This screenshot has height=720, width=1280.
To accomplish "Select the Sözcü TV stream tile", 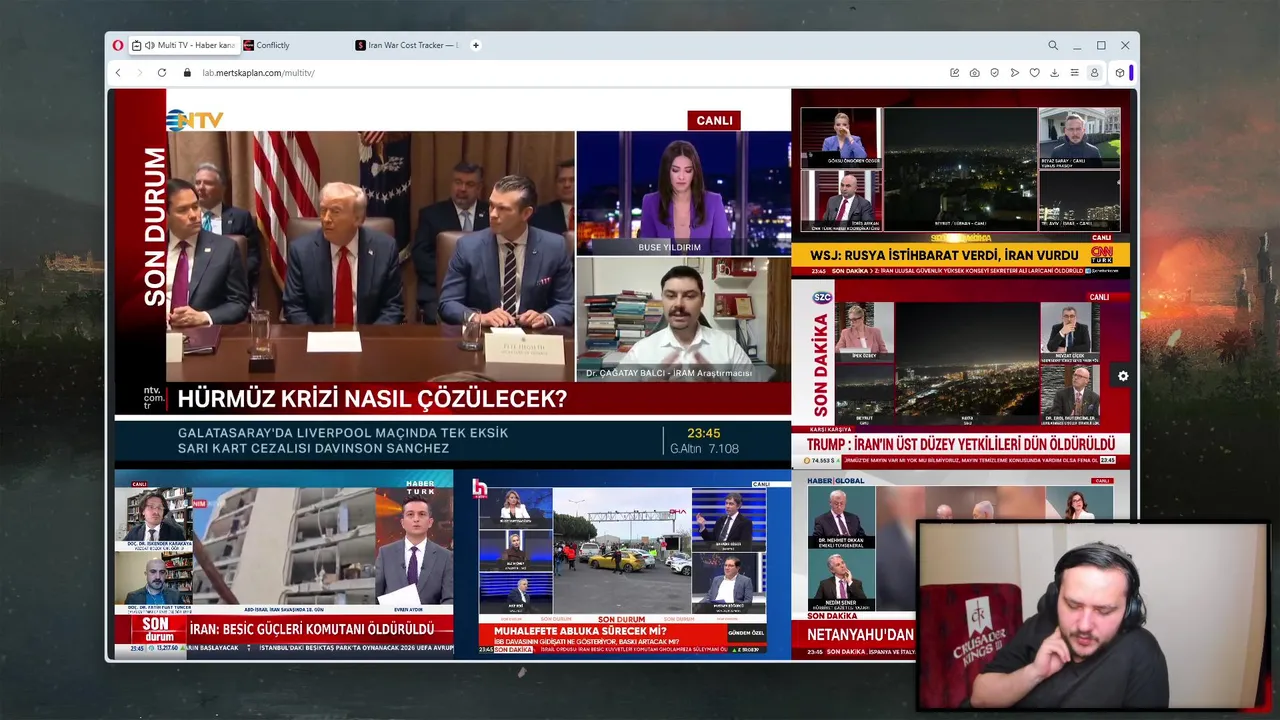I will [961, 374].
